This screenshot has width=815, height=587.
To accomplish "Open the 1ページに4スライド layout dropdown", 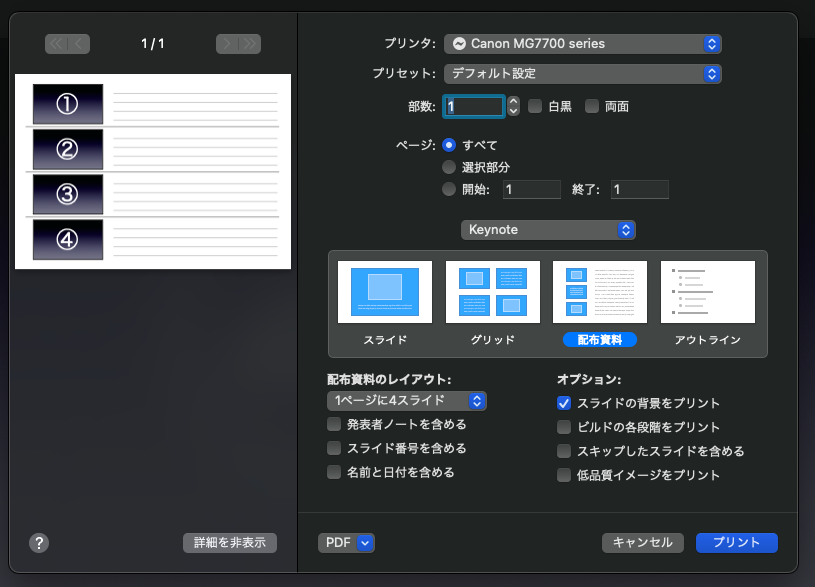I will click(407, 401).
